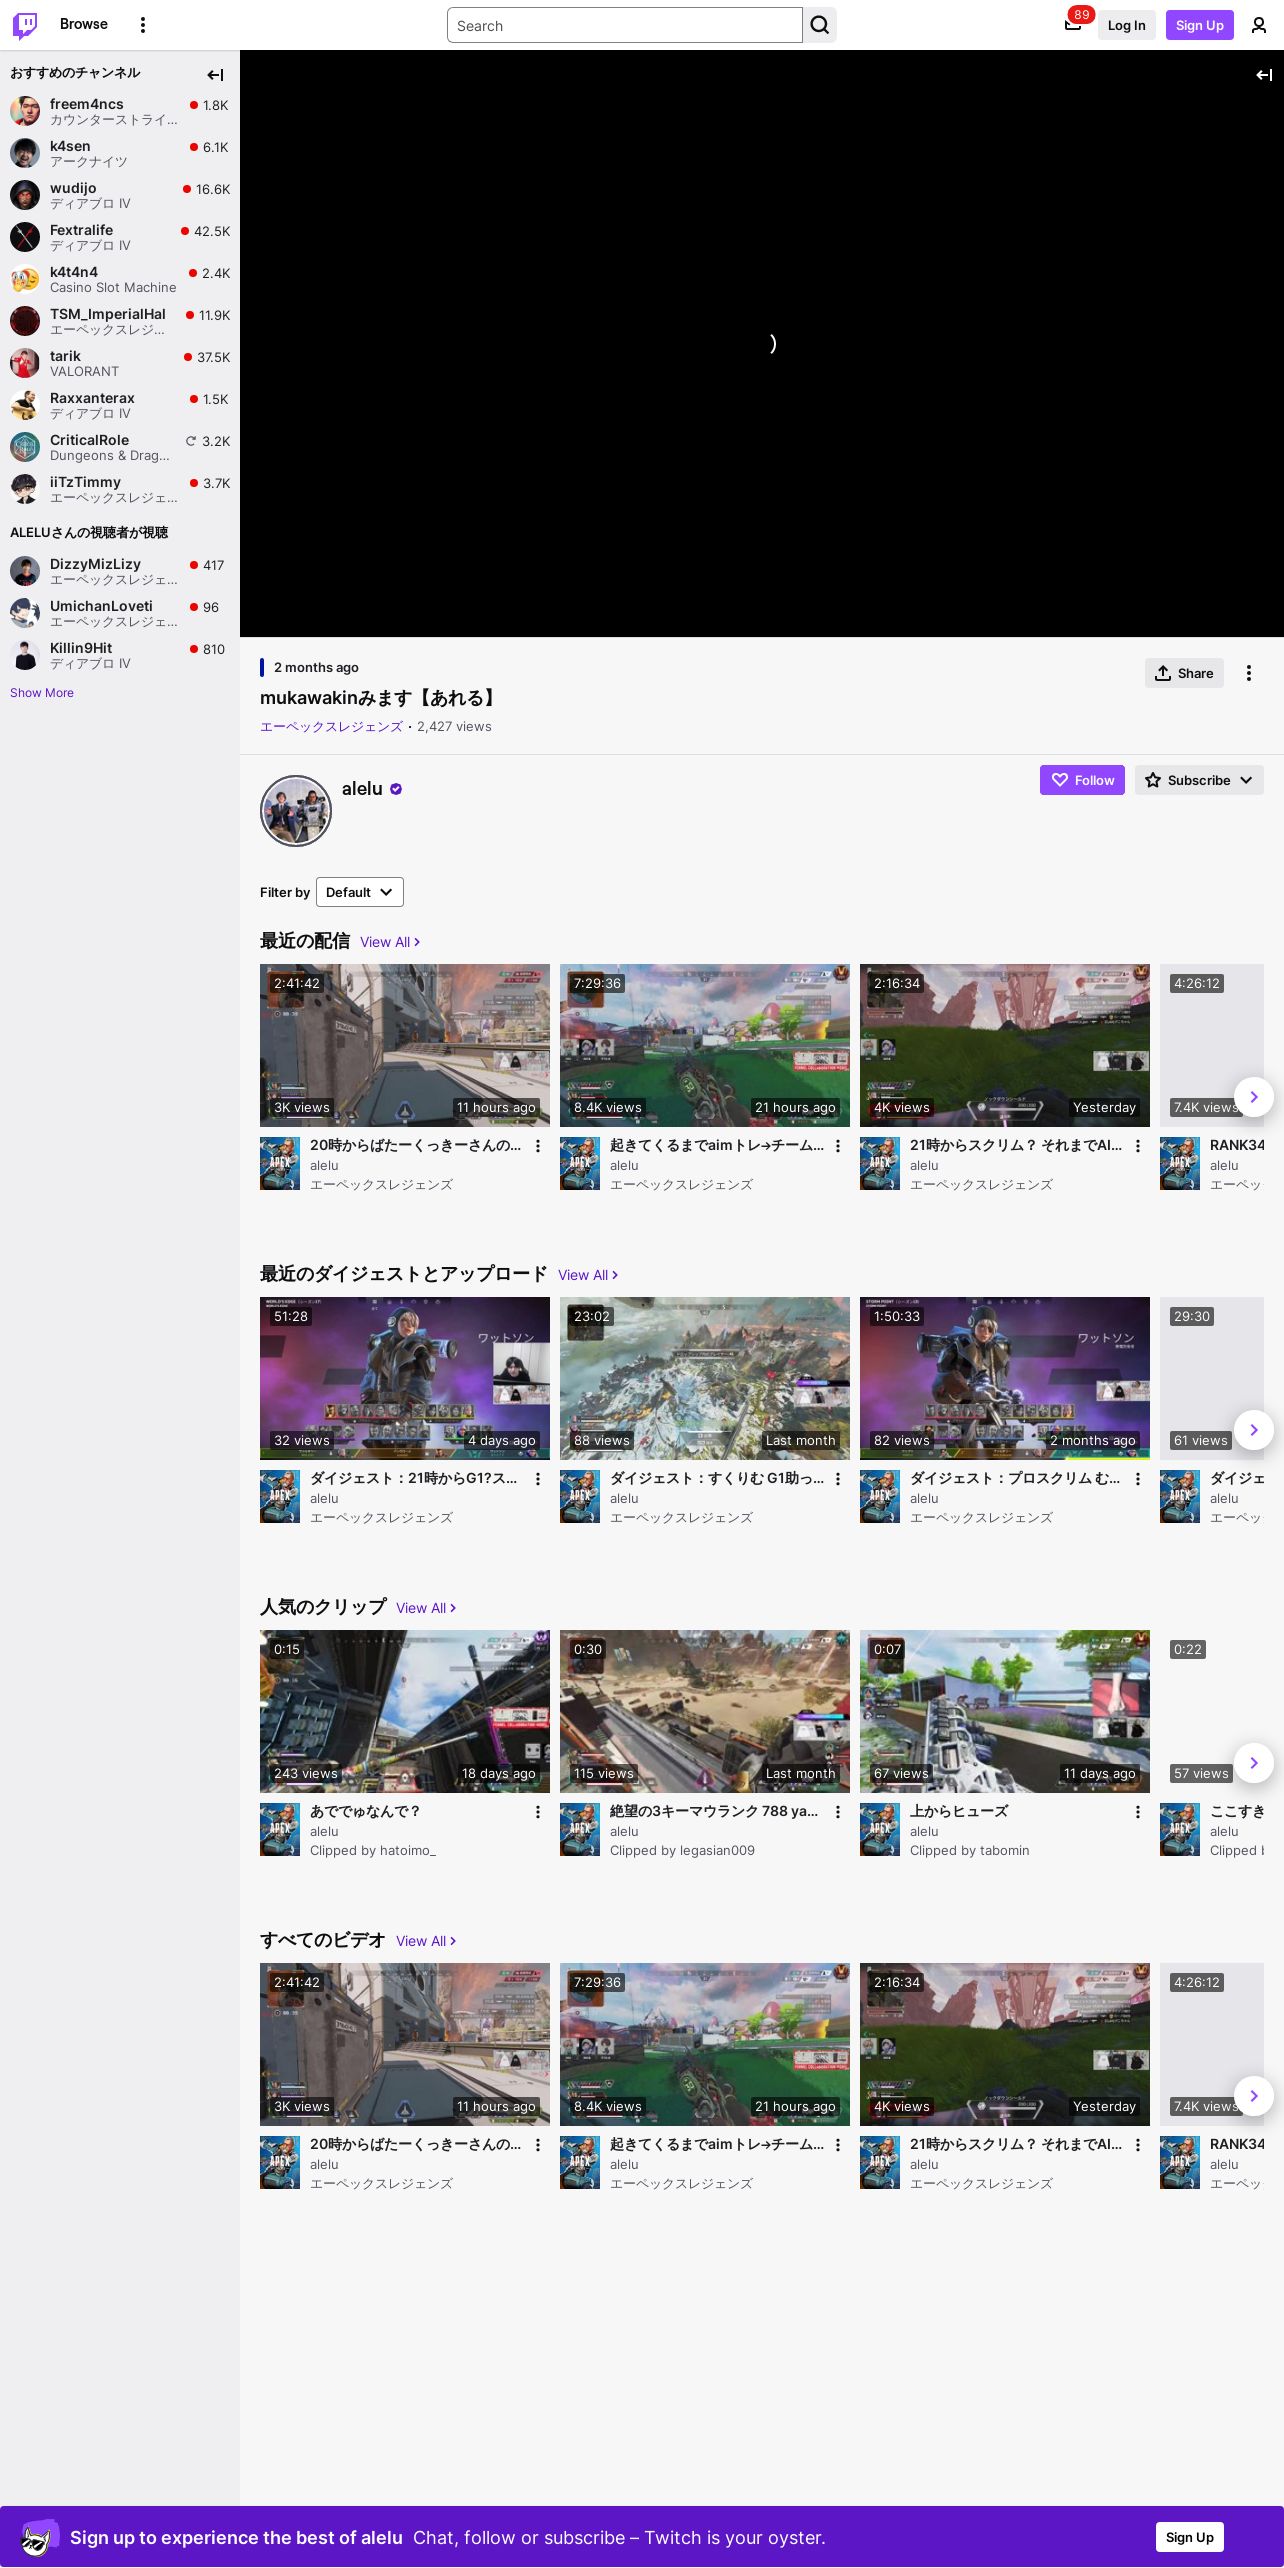Open TSM_ImperialHal channel in sidebar
This screenshot has height=2568, width=1284.
coord(120,321)
